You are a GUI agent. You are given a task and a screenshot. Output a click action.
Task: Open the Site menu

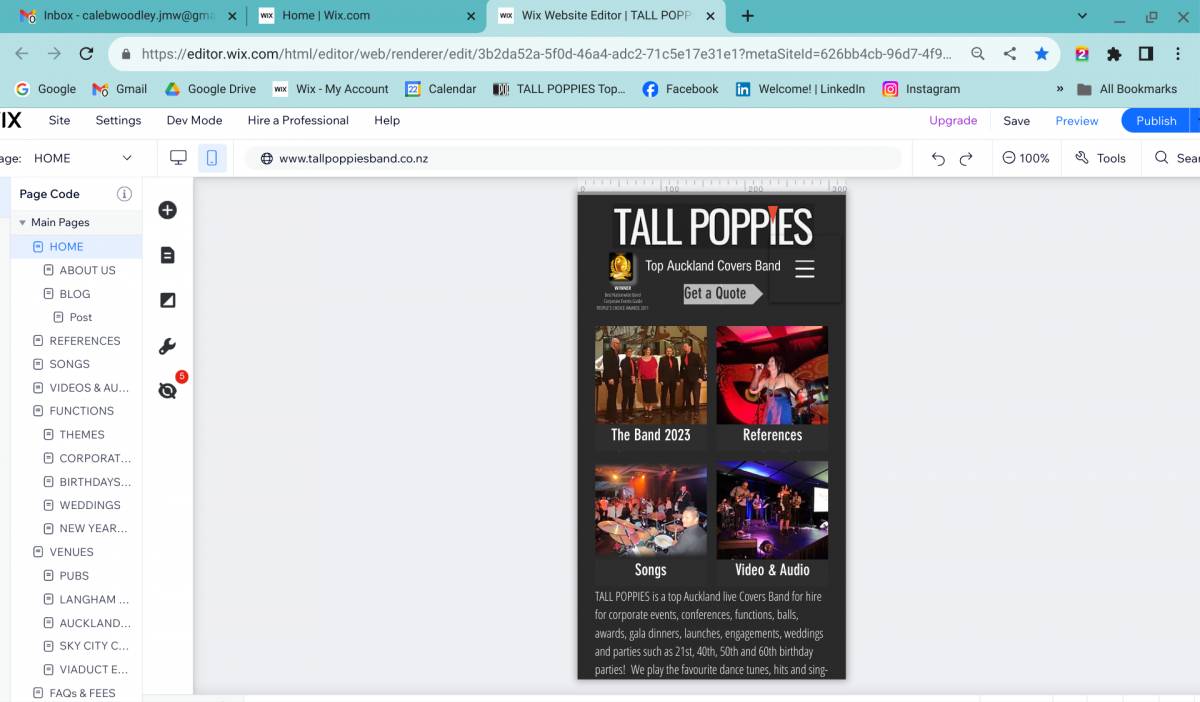click(60, 120)
